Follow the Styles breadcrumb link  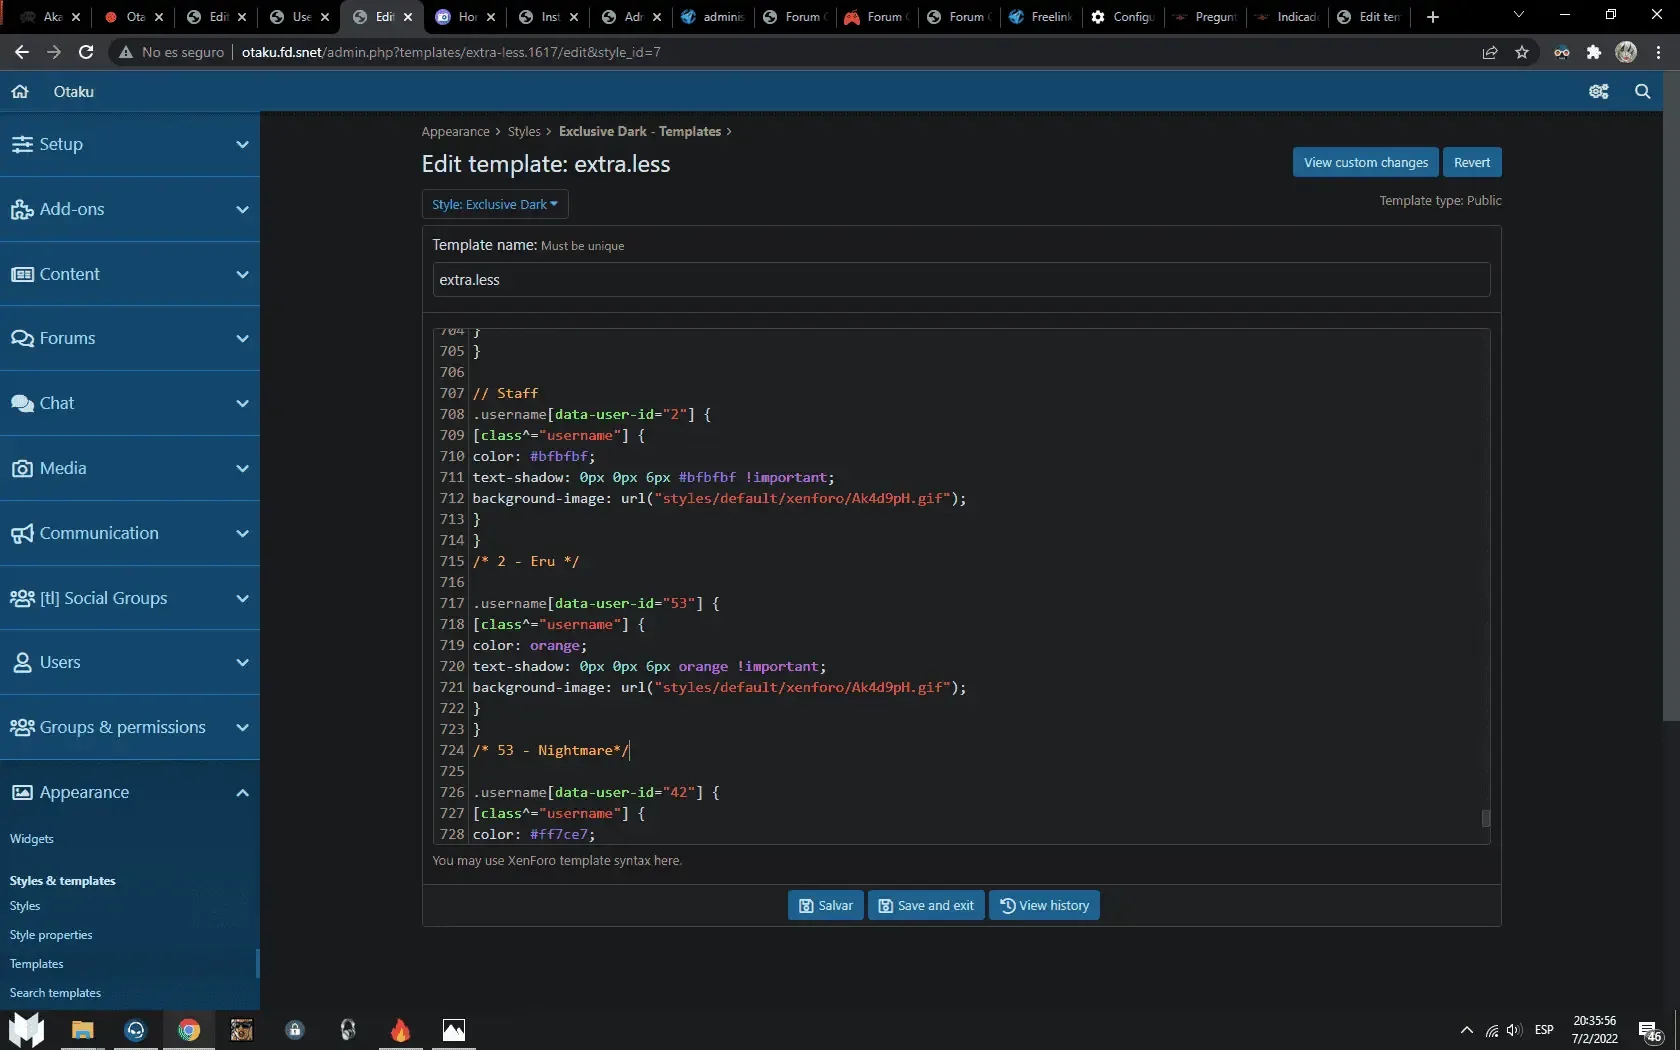click(524, 131)
